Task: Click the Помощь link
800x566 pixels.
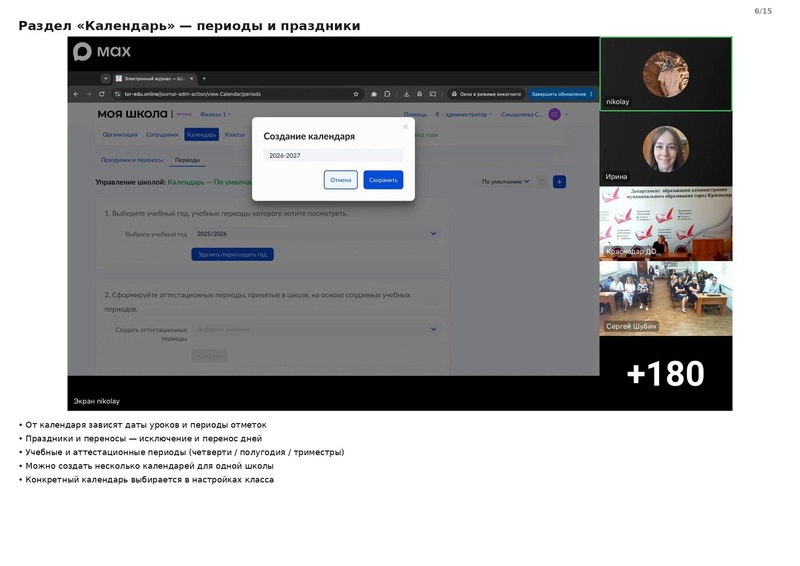Action: pos(415,114)
